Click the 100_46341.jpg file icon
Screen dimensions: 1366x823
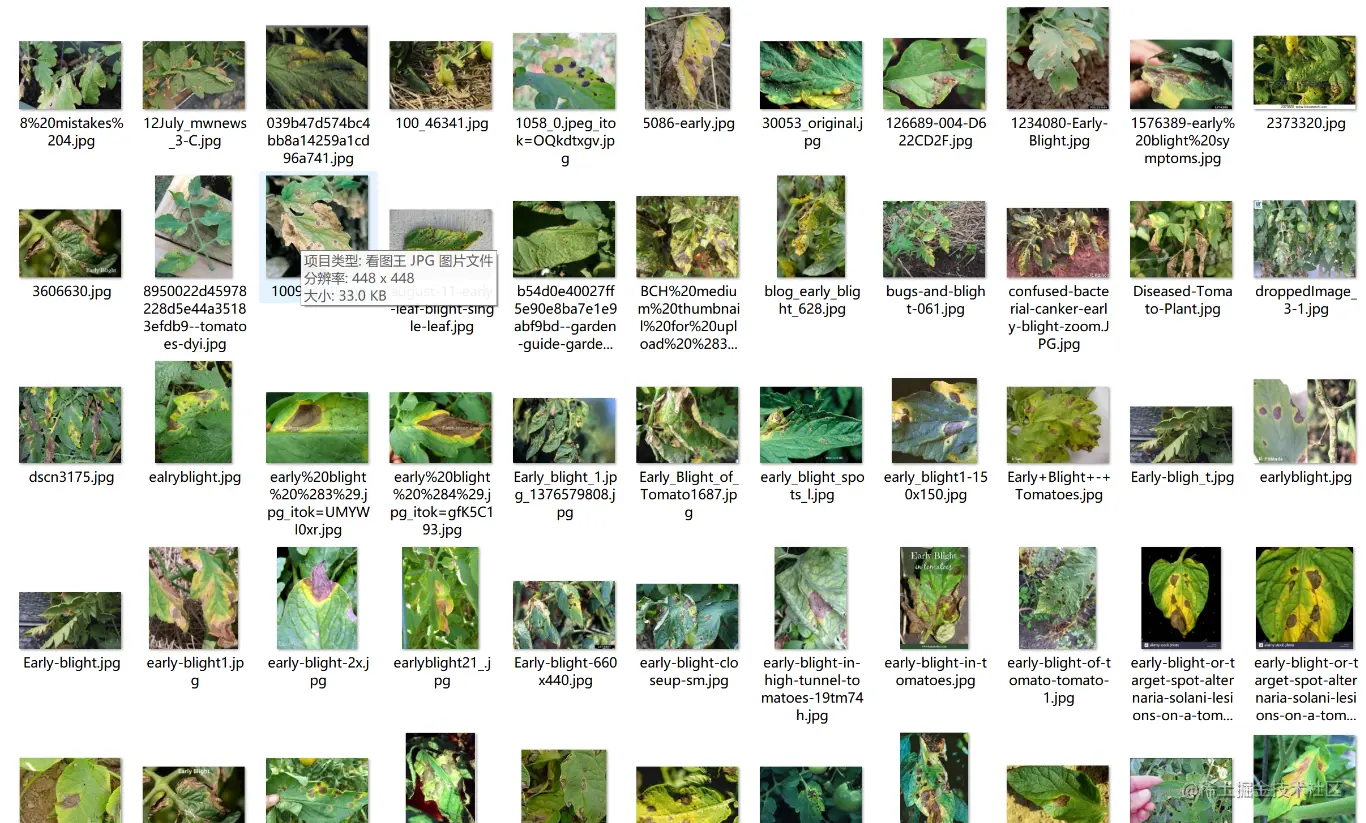[441, 75]
